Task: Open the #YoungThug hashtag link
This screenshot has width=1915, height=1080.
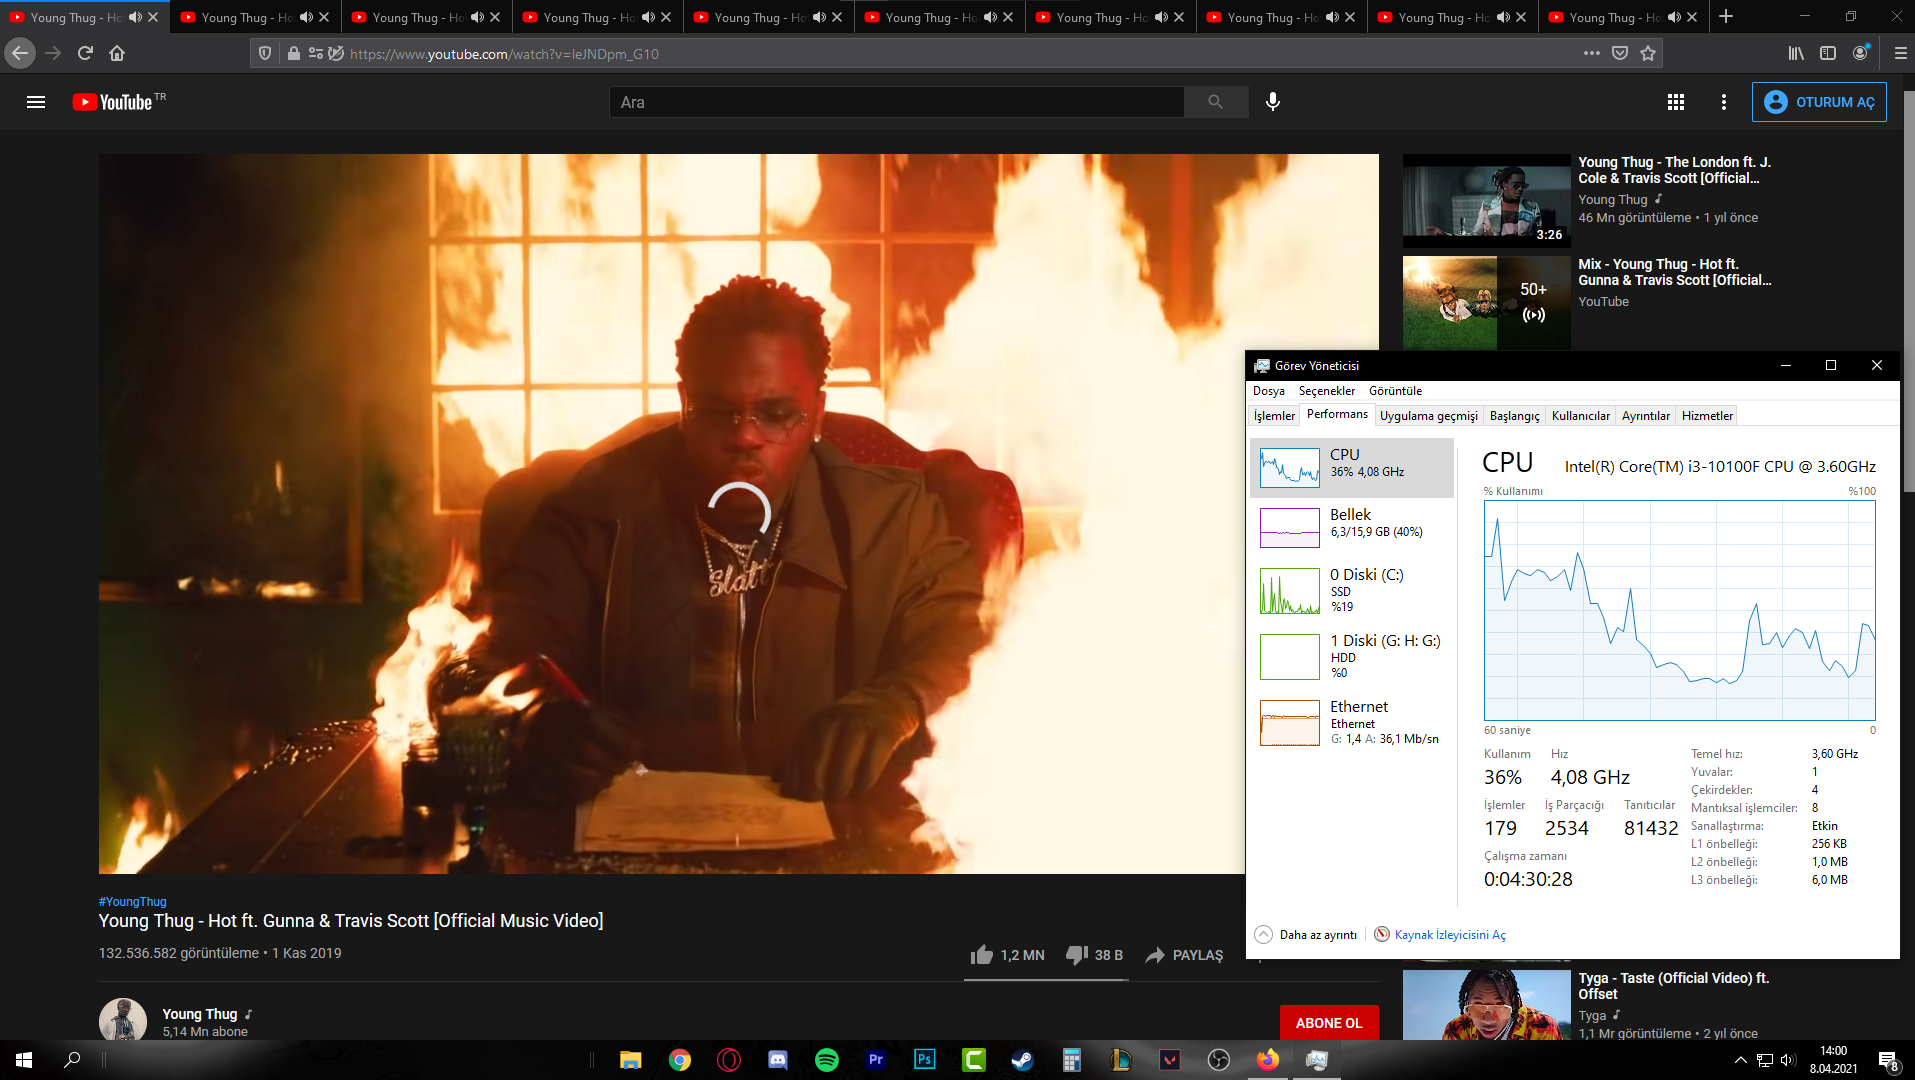Action: point(132,902)
